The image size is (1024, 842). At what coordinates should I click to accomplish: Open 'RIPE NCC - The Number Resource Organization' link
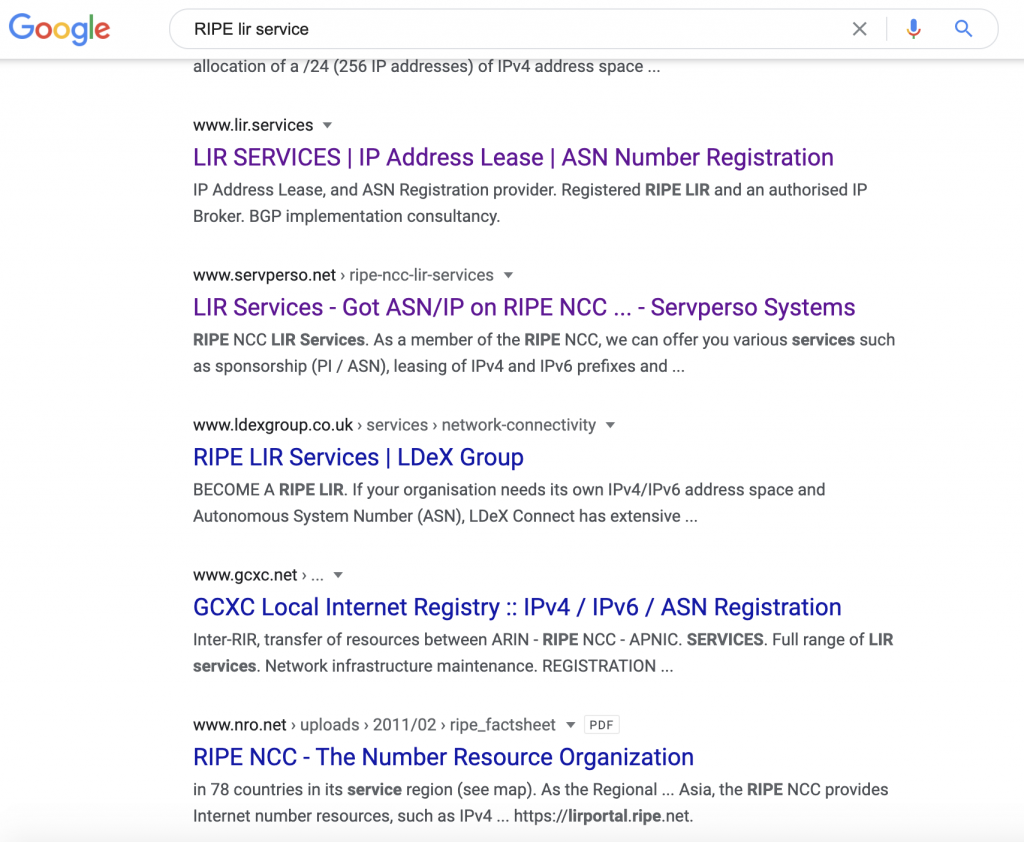[443, 757]
